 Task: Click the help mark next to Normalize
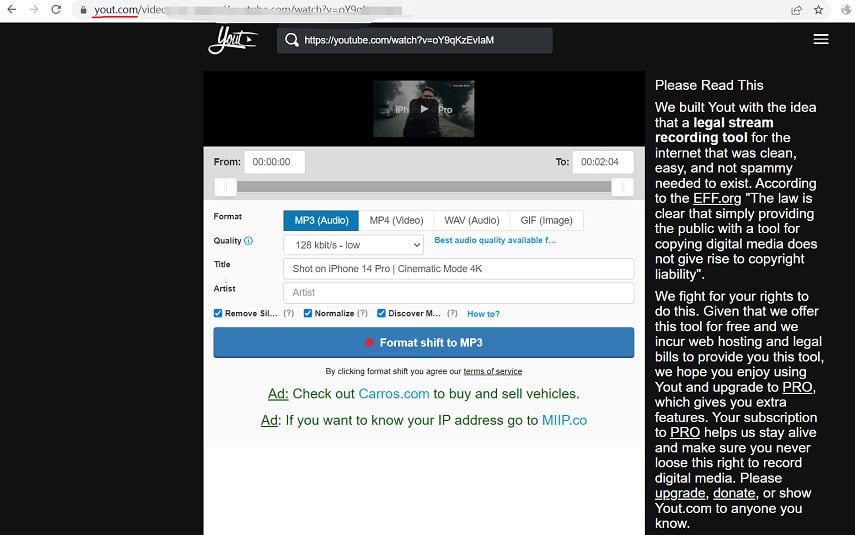coord(362,313)
